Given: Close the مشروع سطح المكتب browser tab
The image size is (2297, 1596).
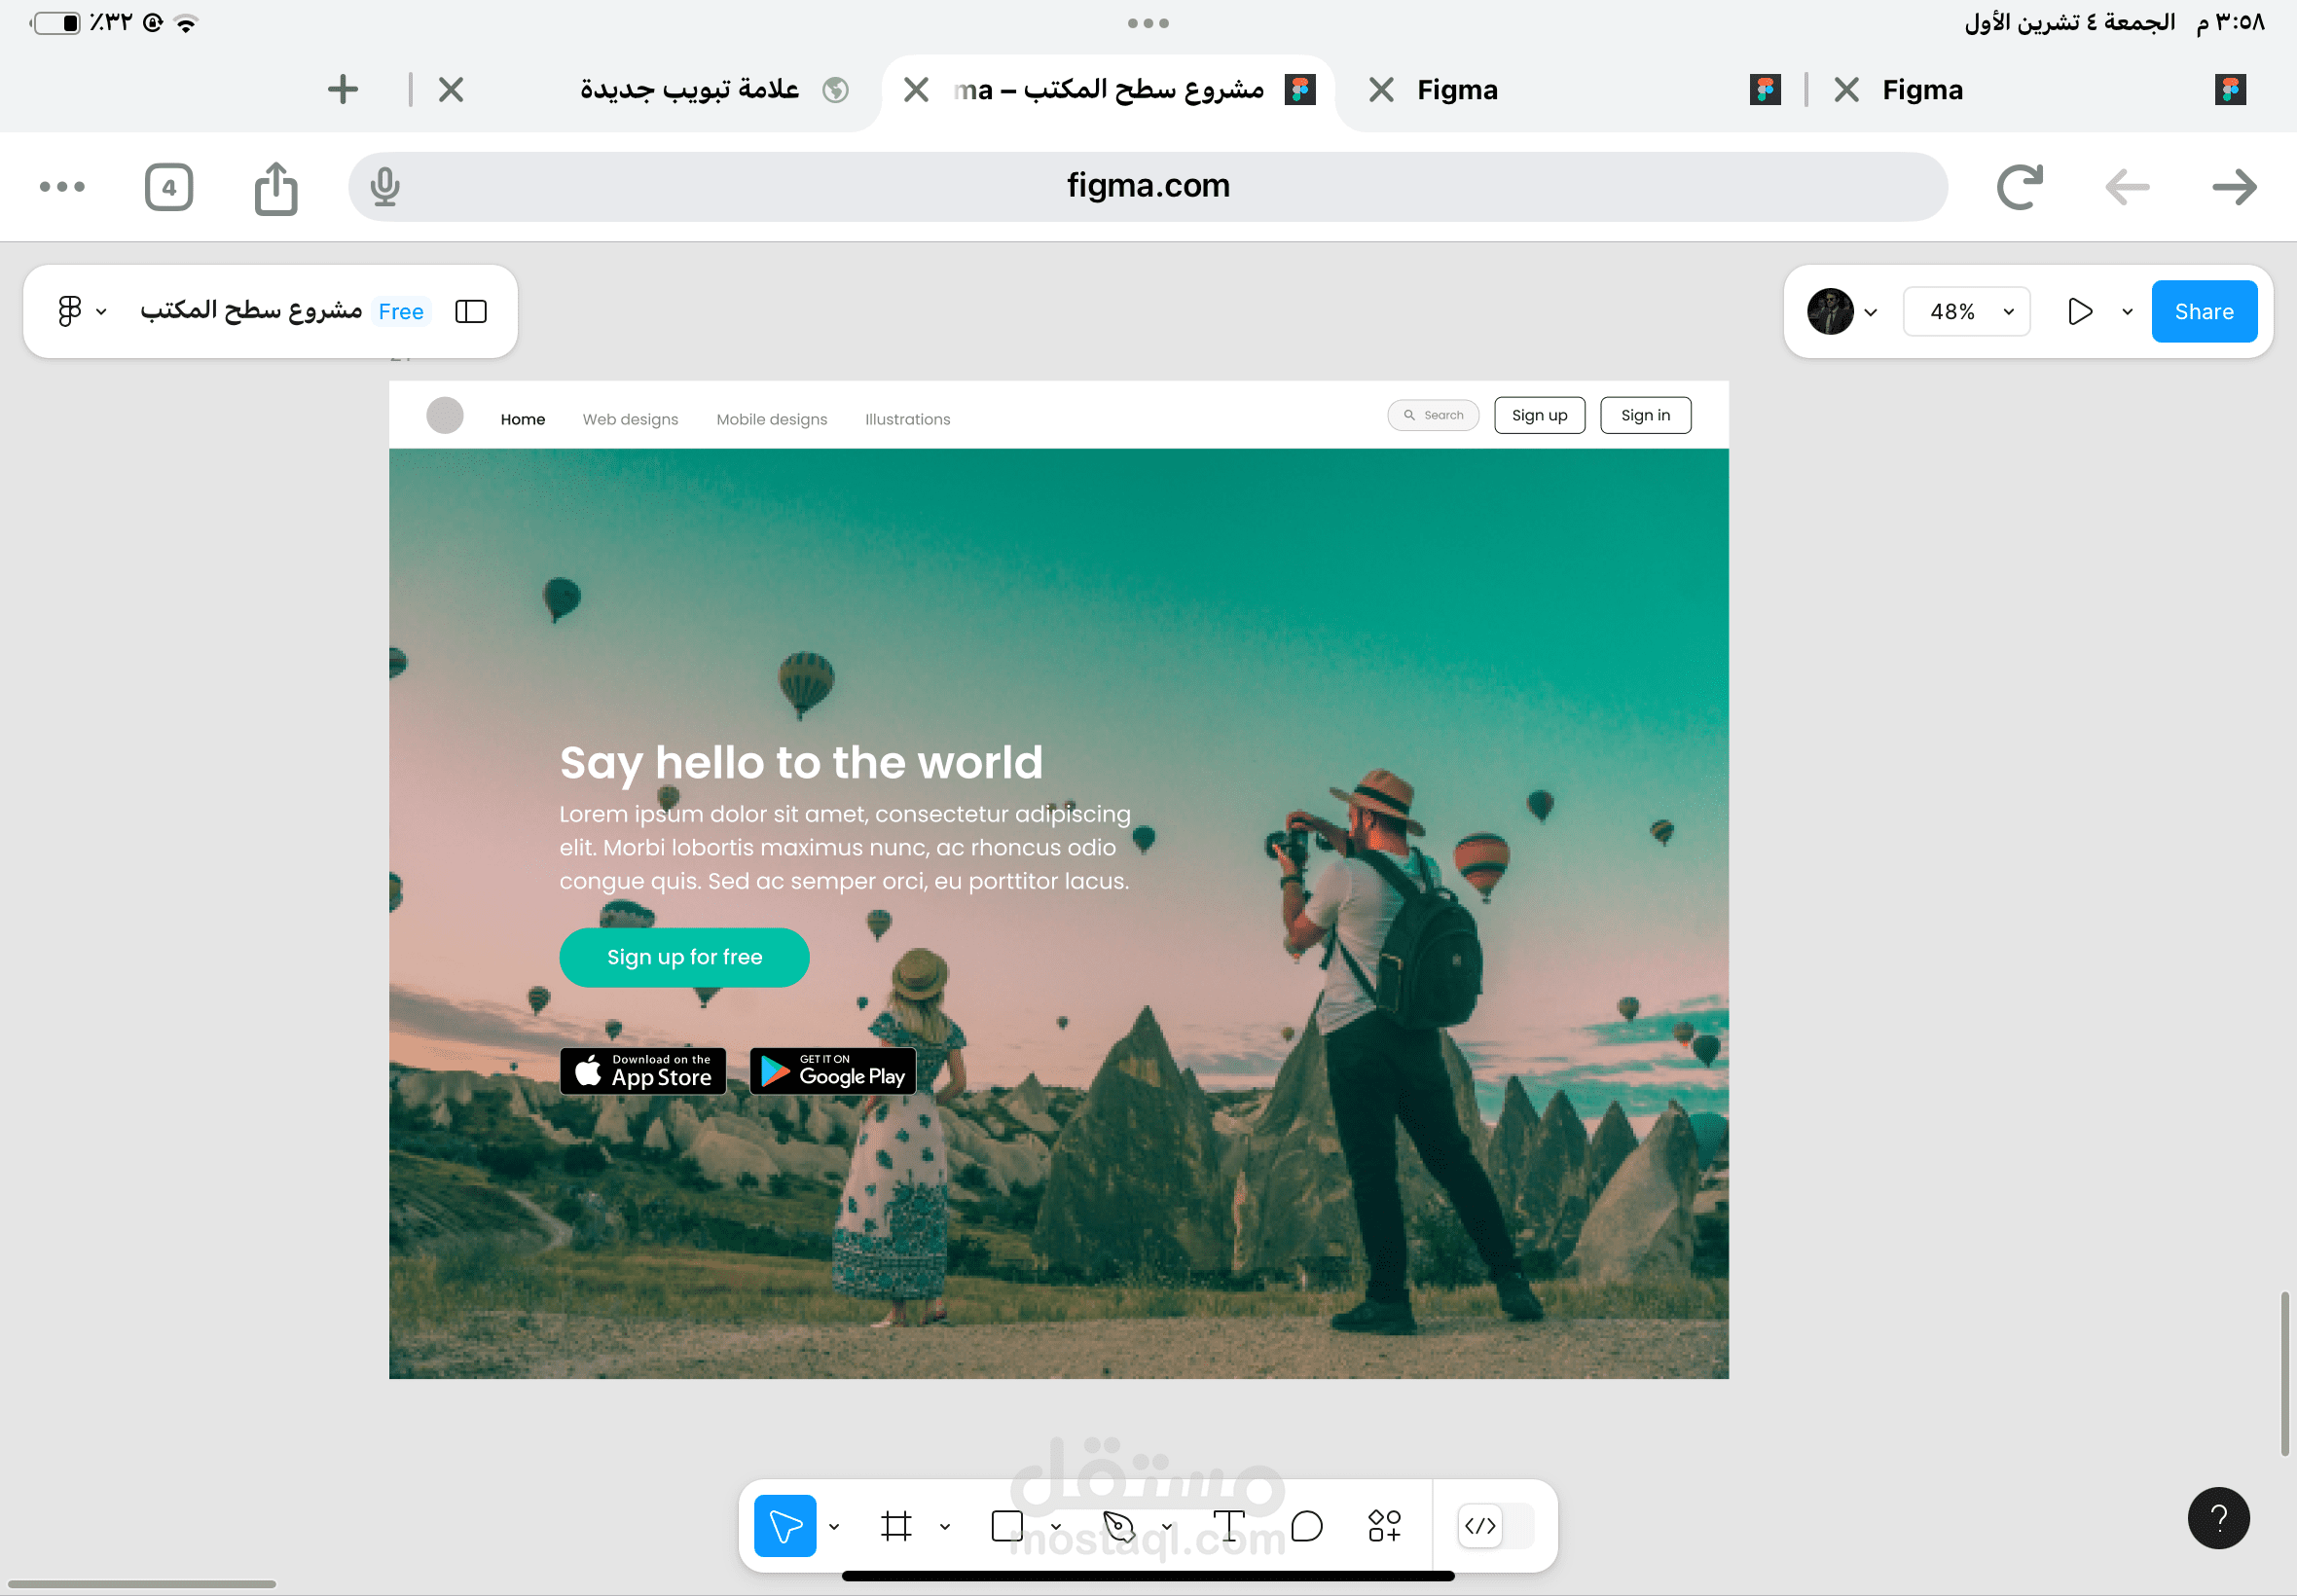Looking at the screenshot, I should point(916,90).
